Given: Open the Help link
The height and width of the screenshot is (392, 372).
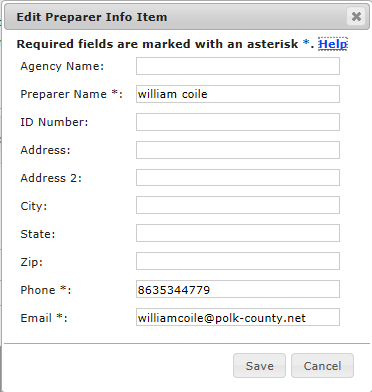Looking at the screenshot, I should coord(333,44).
